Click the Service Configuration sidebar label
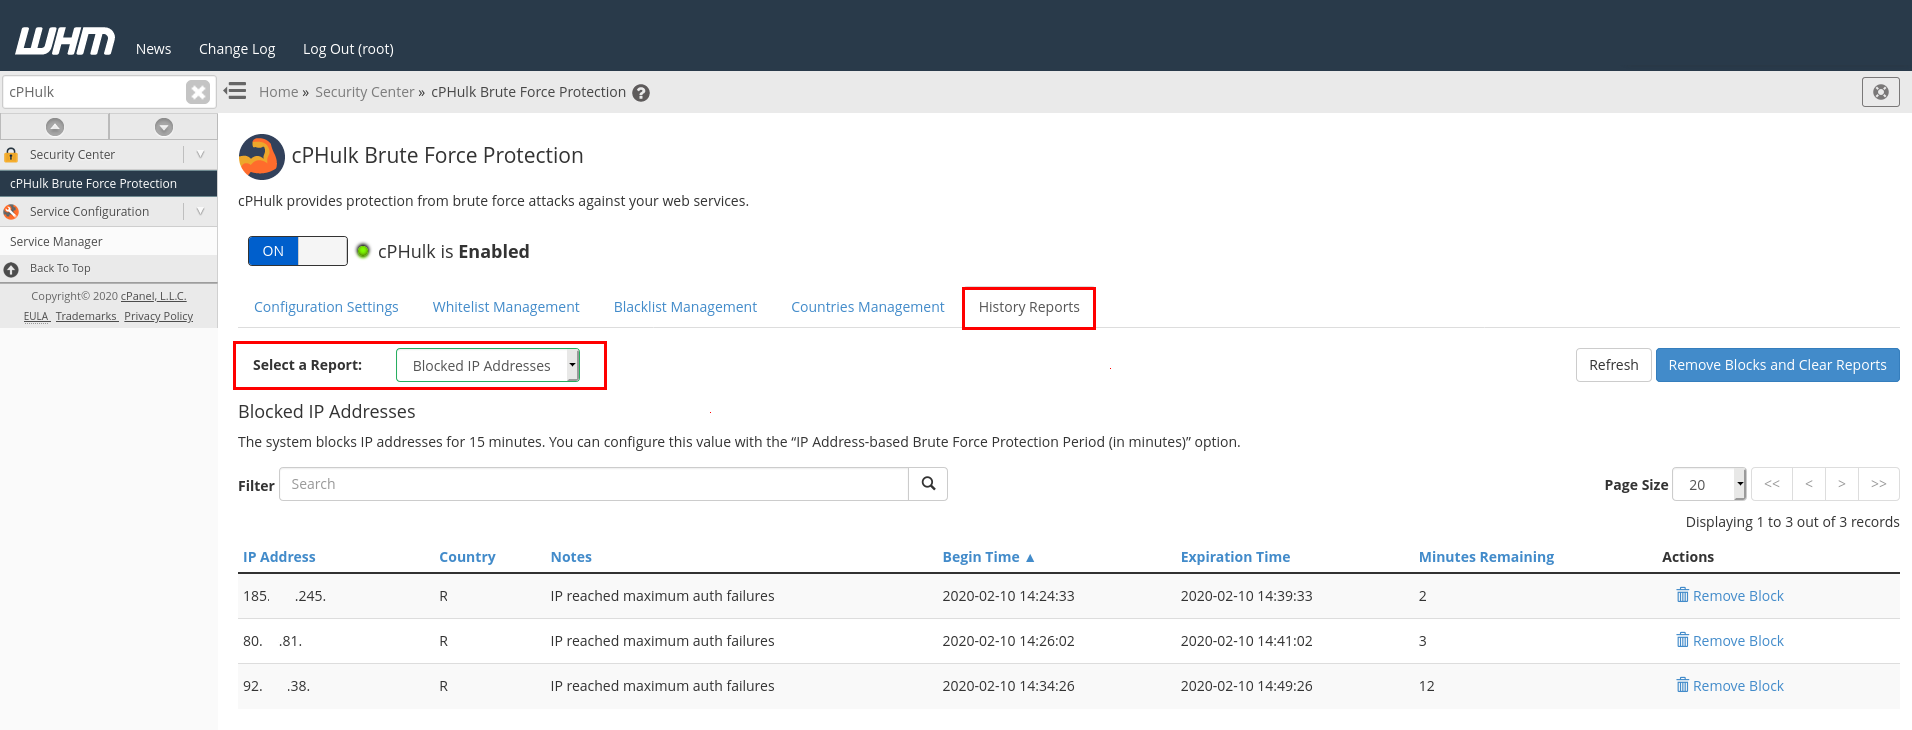This screenshot has height=730, width=1912. click(89, 212)
